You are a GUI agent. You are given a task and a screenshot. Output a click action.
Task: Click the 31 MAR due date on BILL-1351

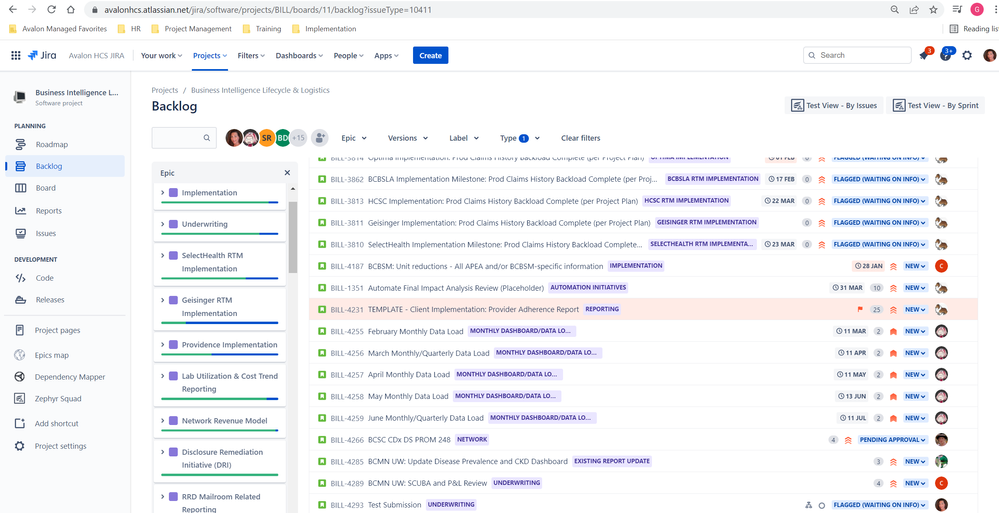[847, 288]
